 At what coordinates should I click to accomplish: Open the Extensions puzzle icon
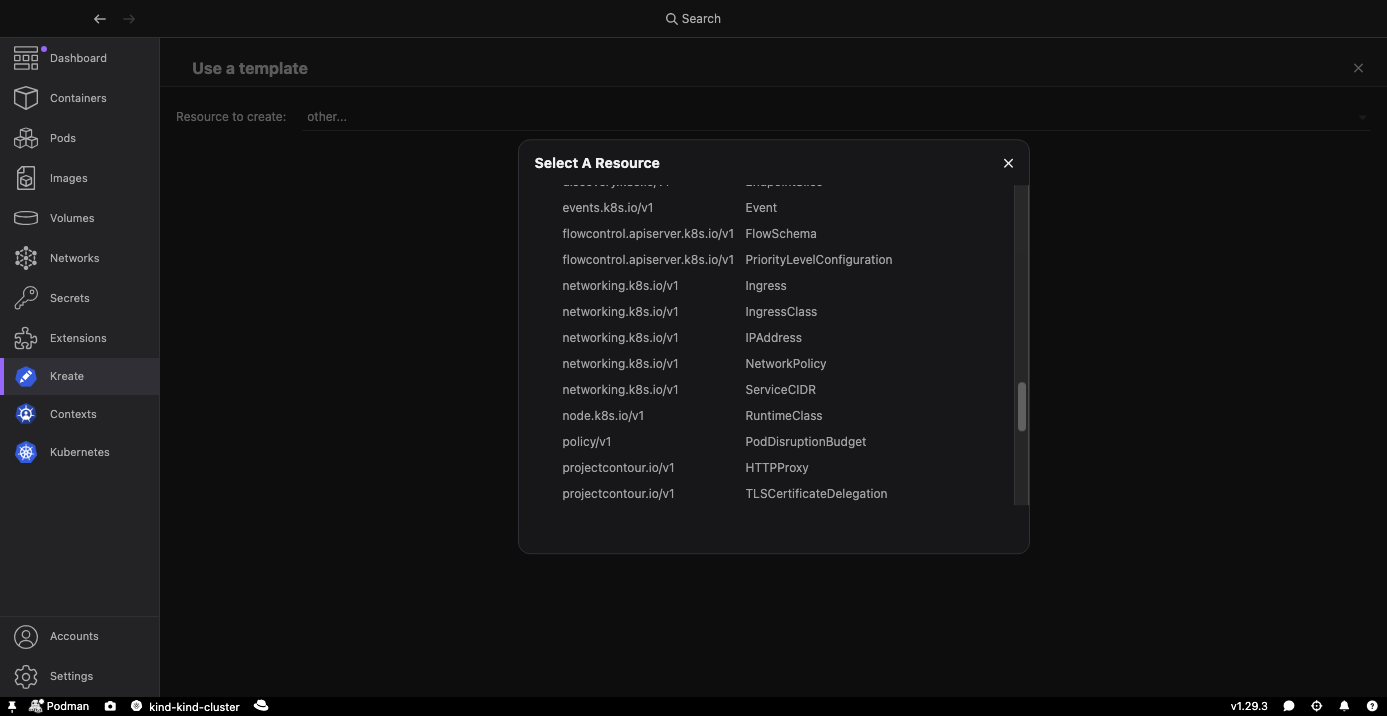pyautogui.click(x=26, y=338)
